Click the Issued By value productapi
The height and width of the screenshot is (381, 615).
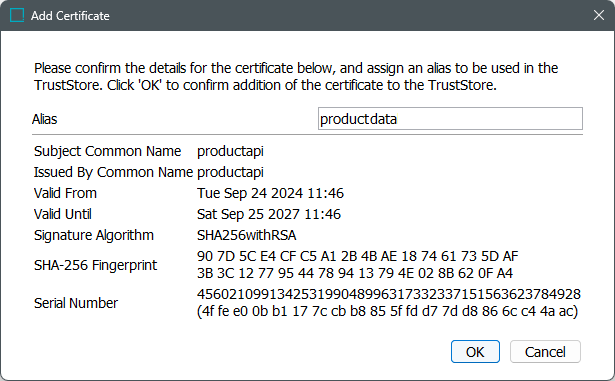pos(230,172)
